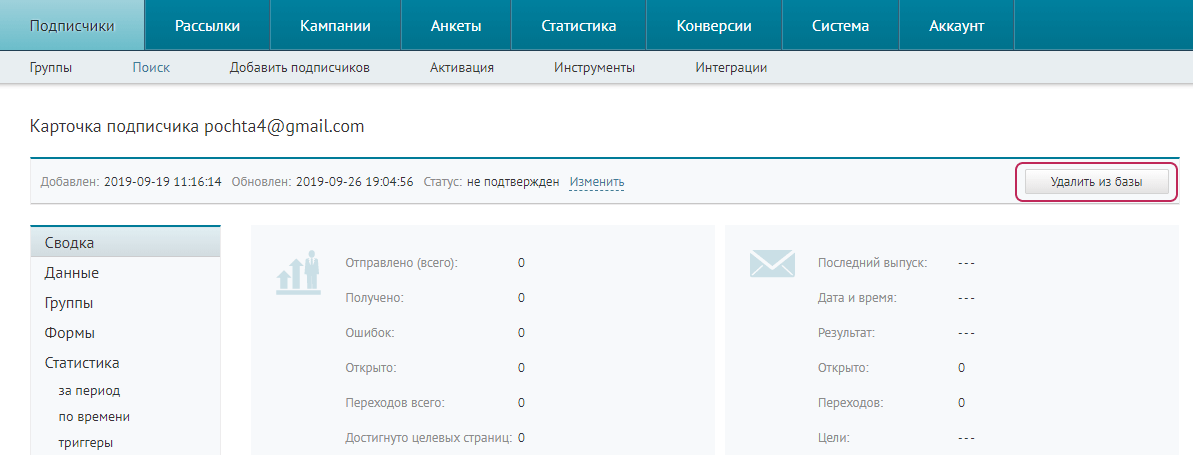This screenshot has width=1193, height=455.
Task: Click the Изменить status link
Action: coord(596,182)
